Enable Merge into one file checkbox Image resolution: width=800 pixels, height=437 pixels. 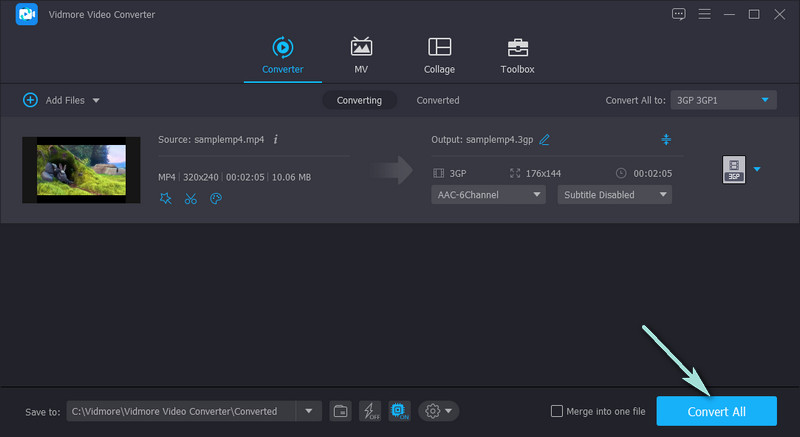click(x=557, y=411)
